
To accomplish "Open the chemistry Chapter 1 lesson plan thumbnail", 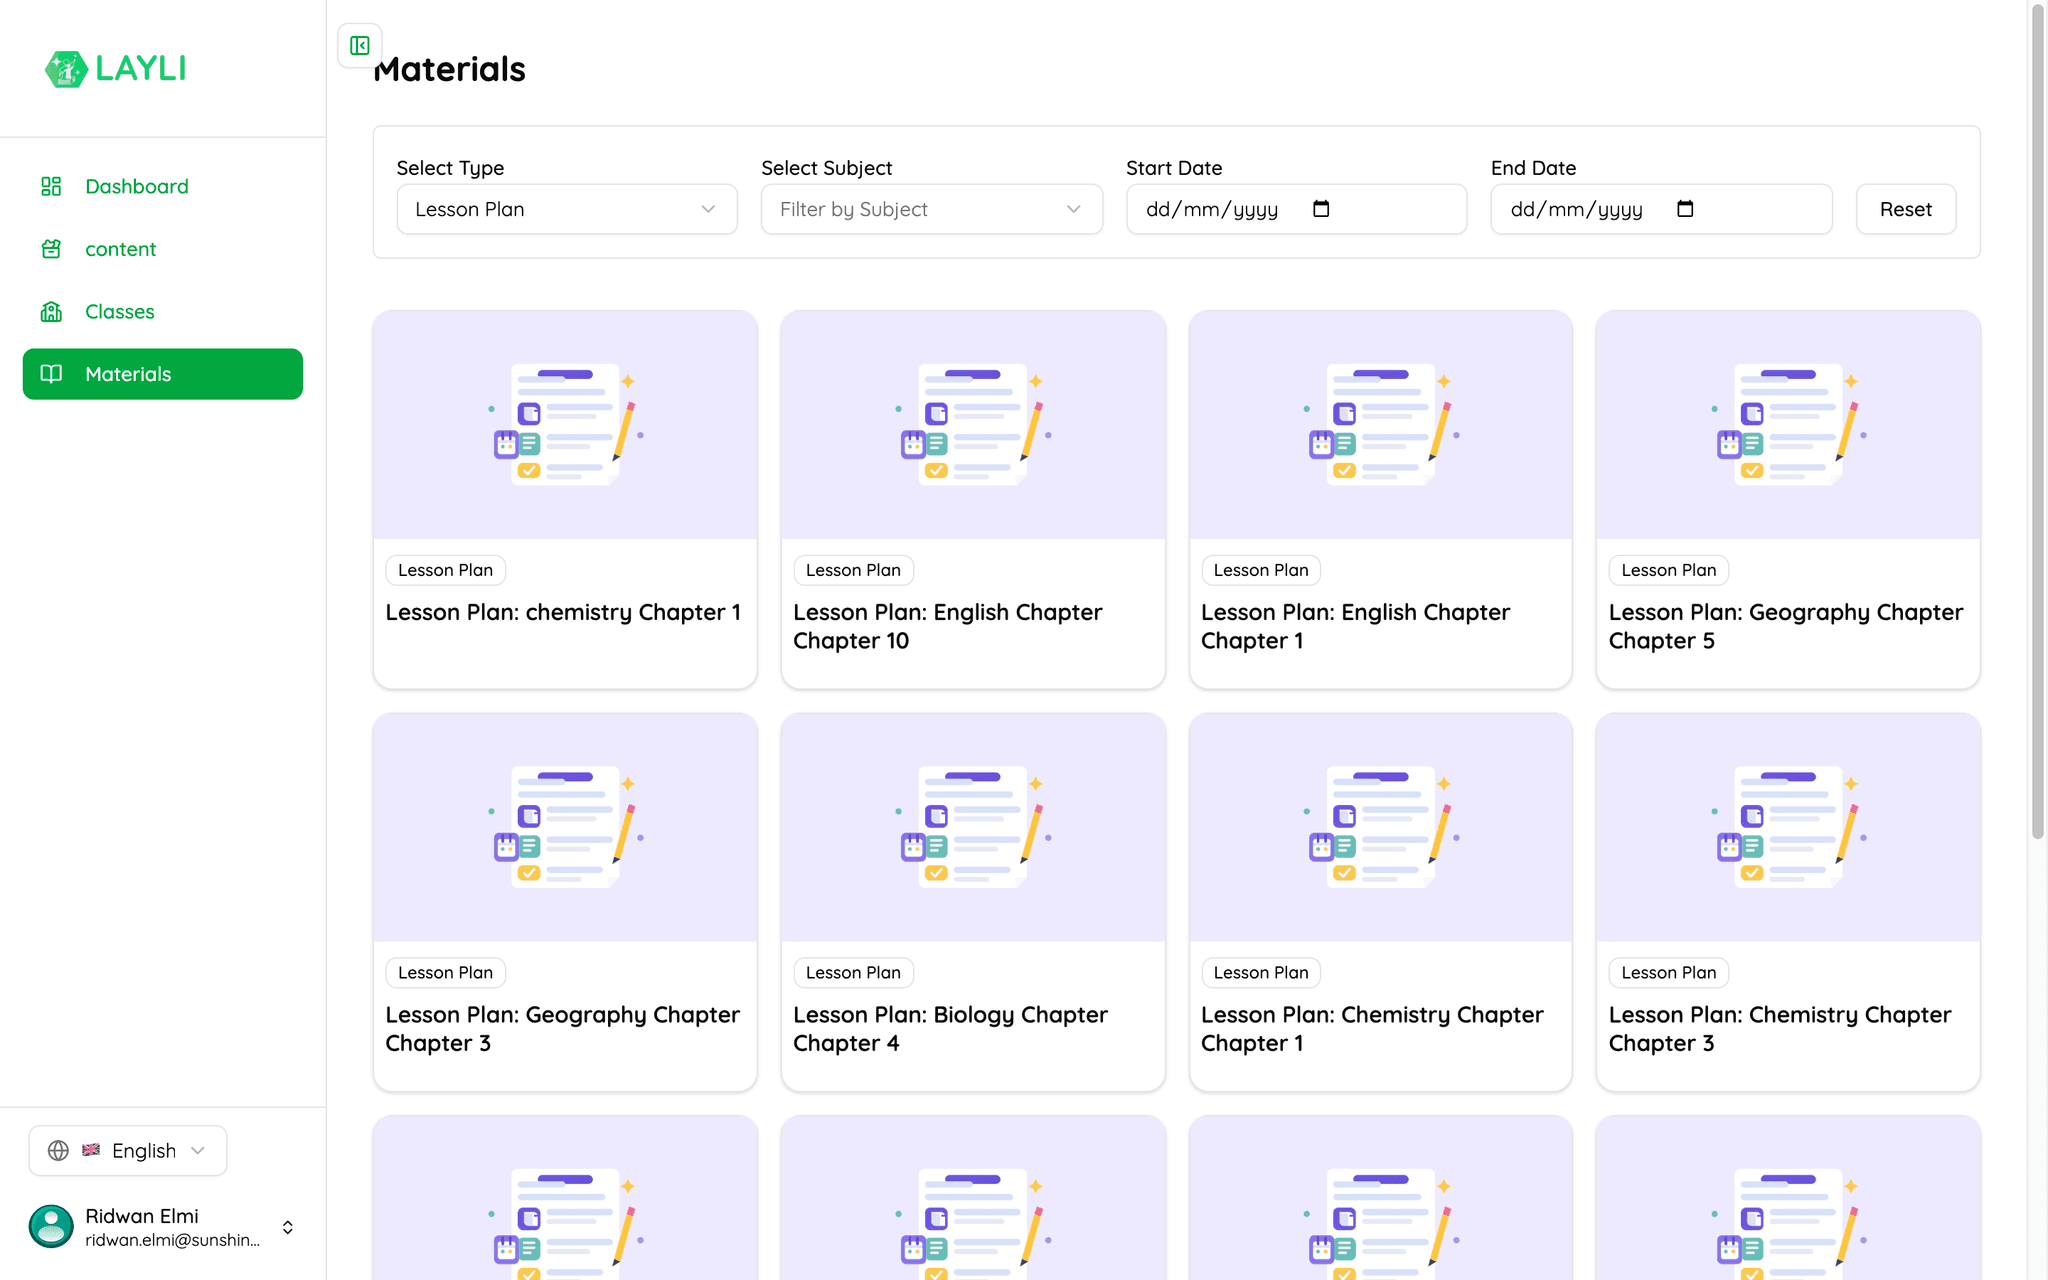I will coord(565,425).
